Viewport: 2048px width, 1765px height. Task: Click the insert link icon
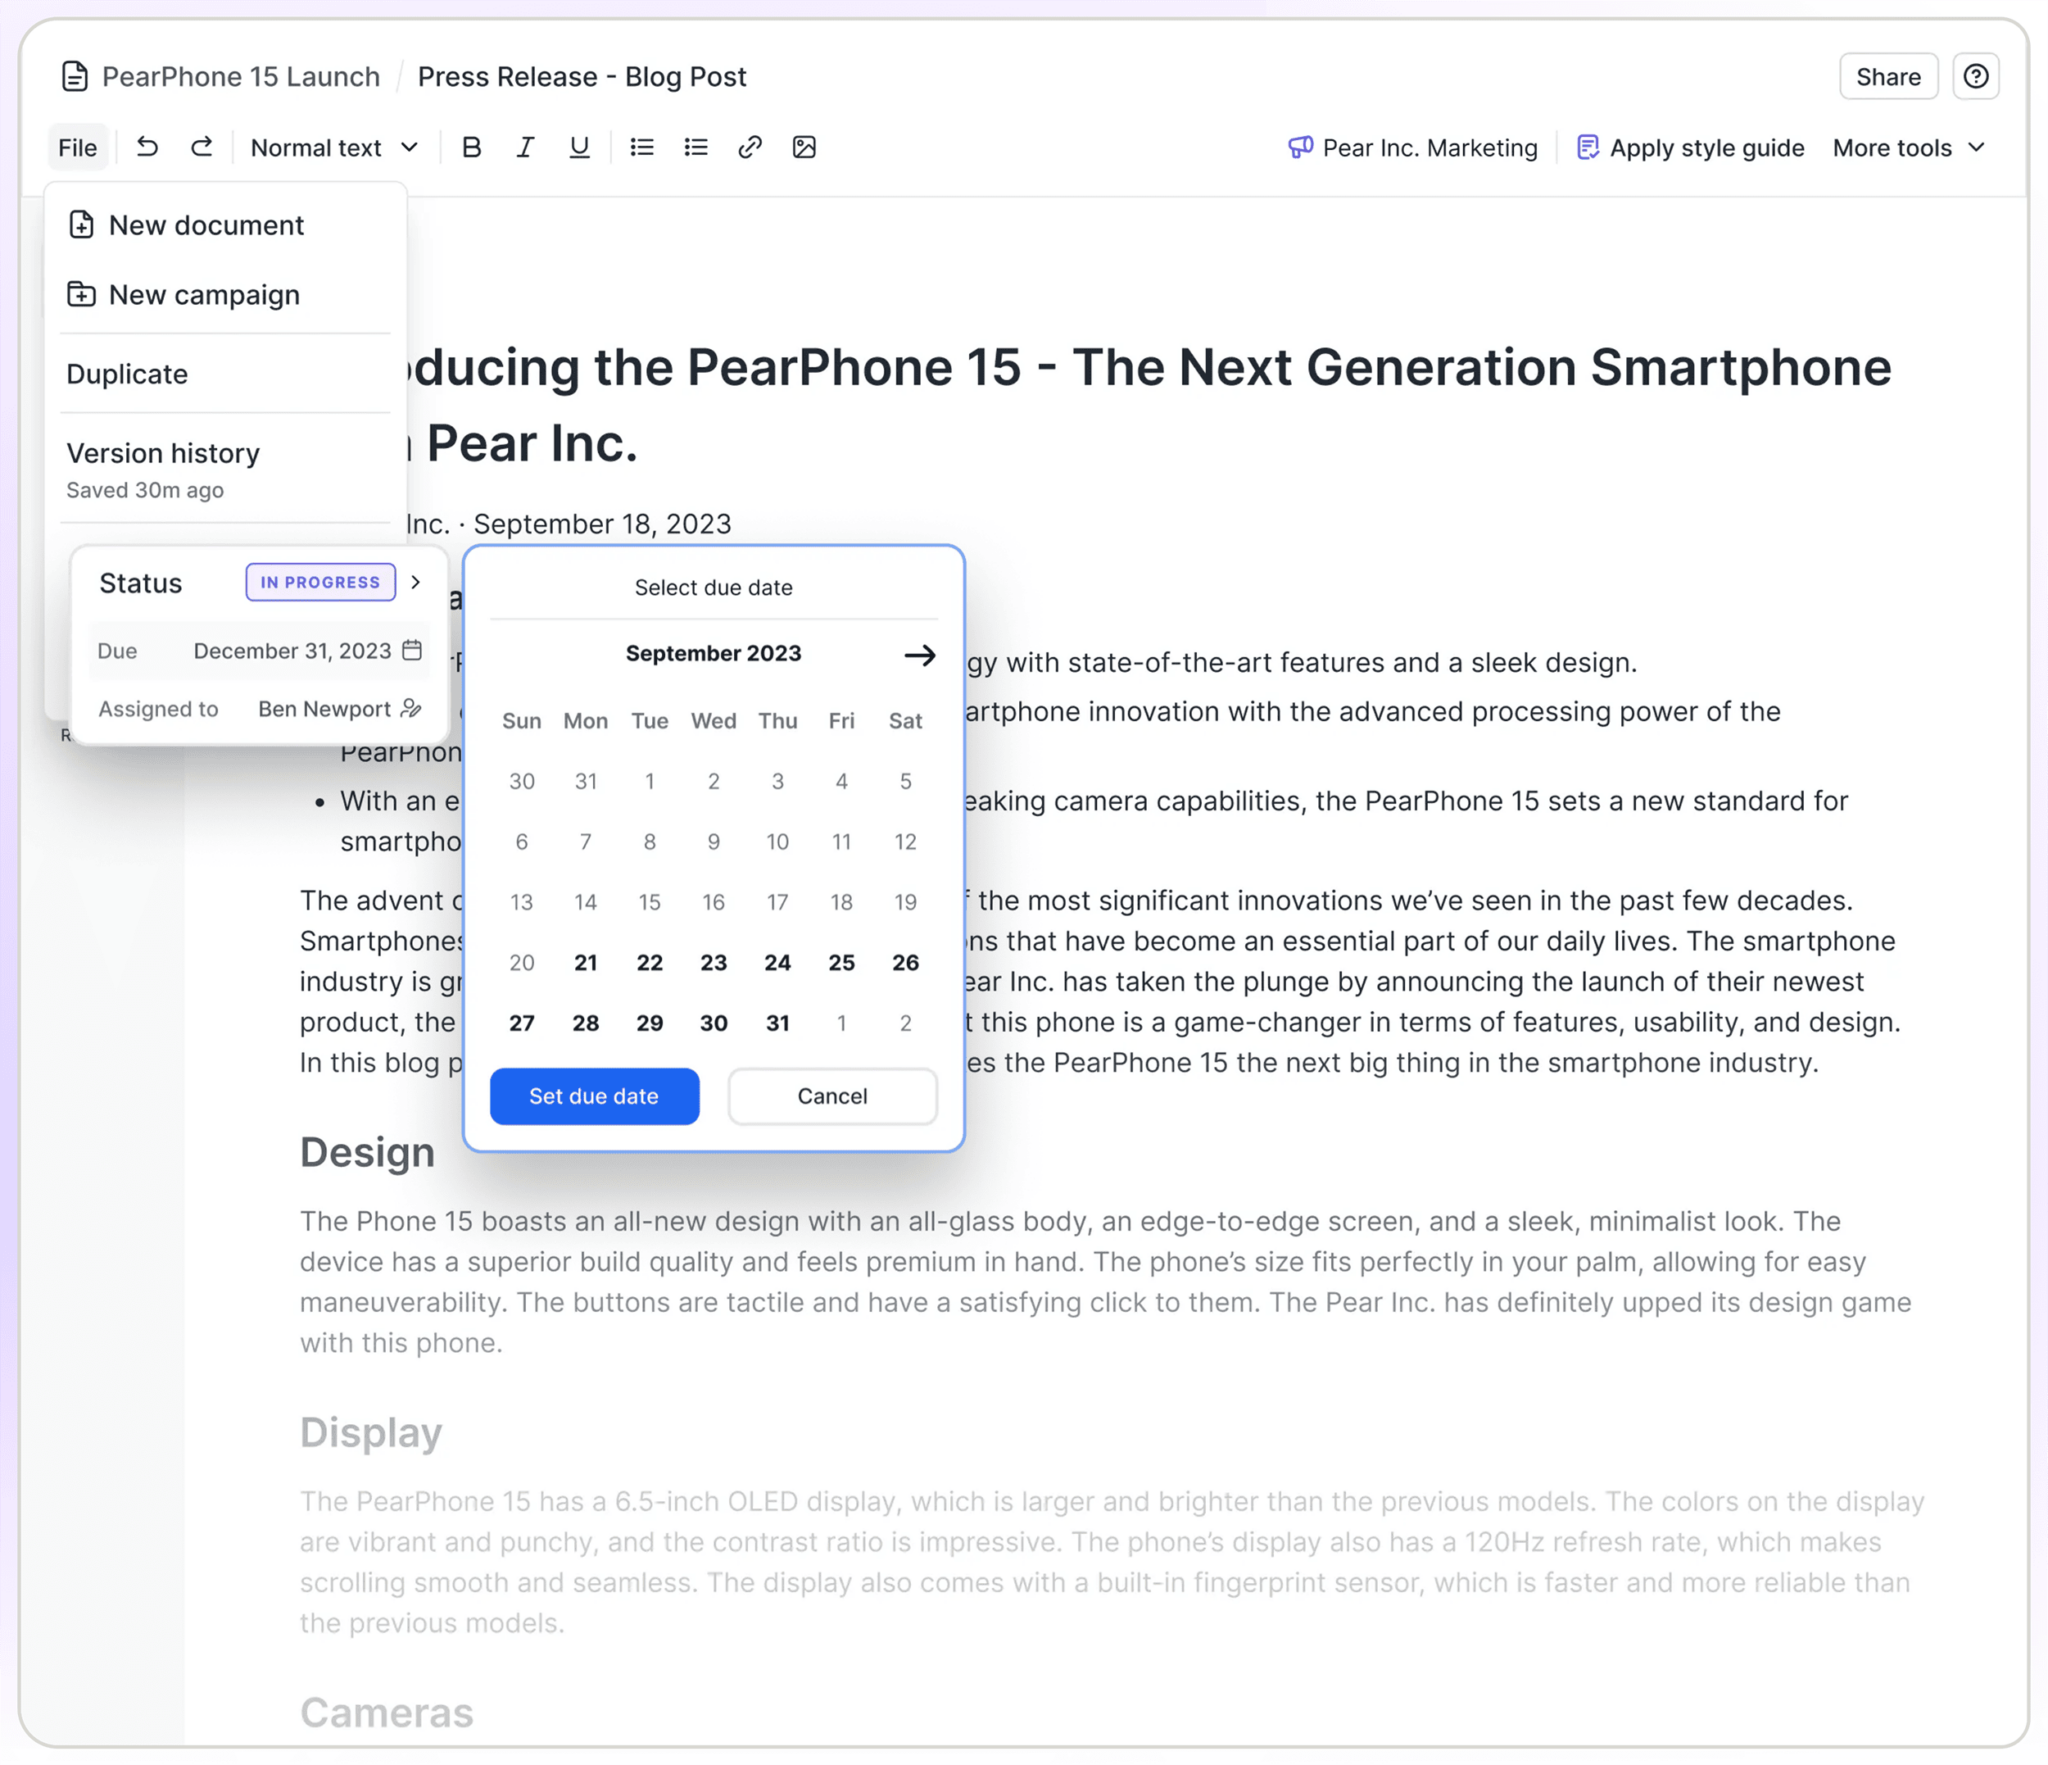coord(747,146)
